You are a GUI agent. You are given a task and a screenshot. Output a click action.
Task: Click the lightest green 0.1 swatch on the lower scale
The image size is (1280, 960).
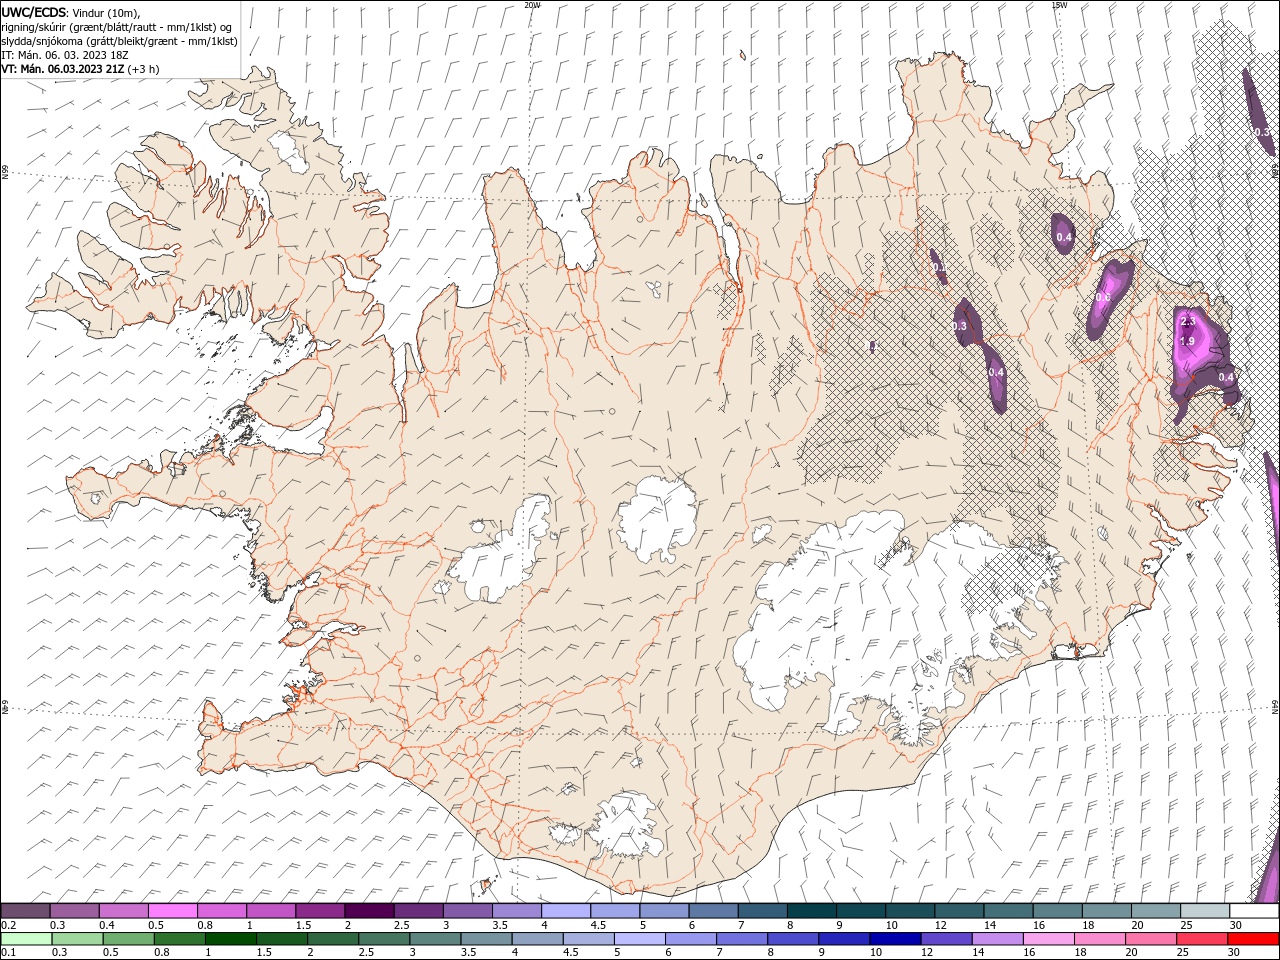pos(26,939)
